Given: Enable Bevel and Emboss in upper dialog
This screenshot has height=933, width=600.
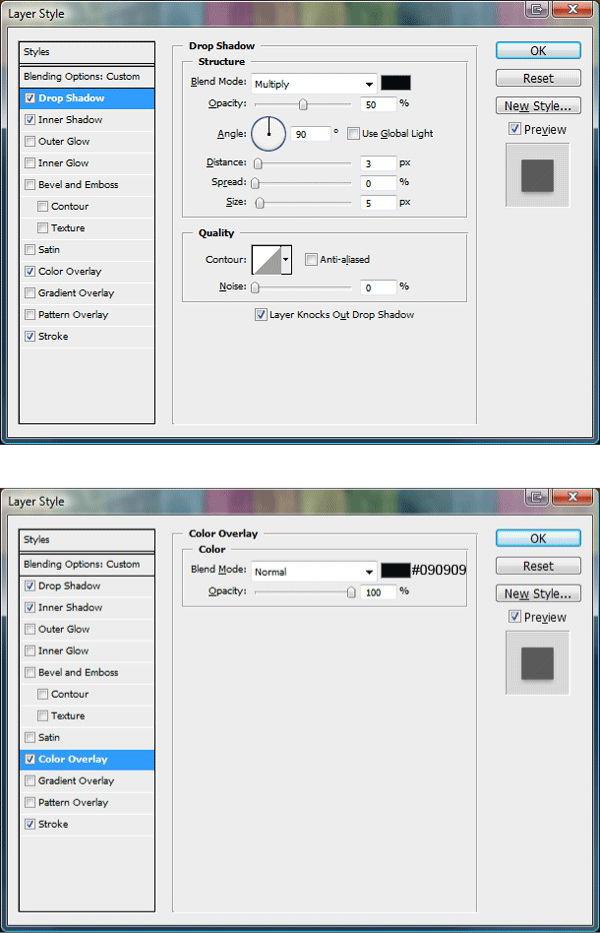Looking at the screenshot, I should 30,184.
